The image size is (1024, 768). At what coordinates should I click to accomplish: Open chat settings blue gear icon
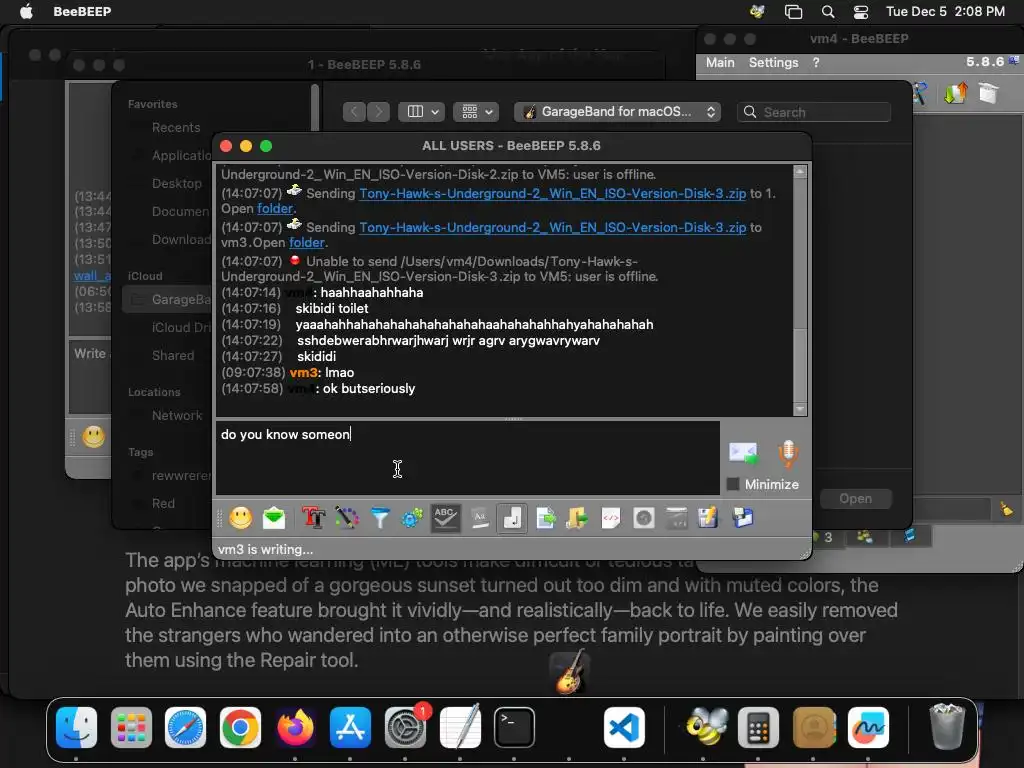[412, 518]
